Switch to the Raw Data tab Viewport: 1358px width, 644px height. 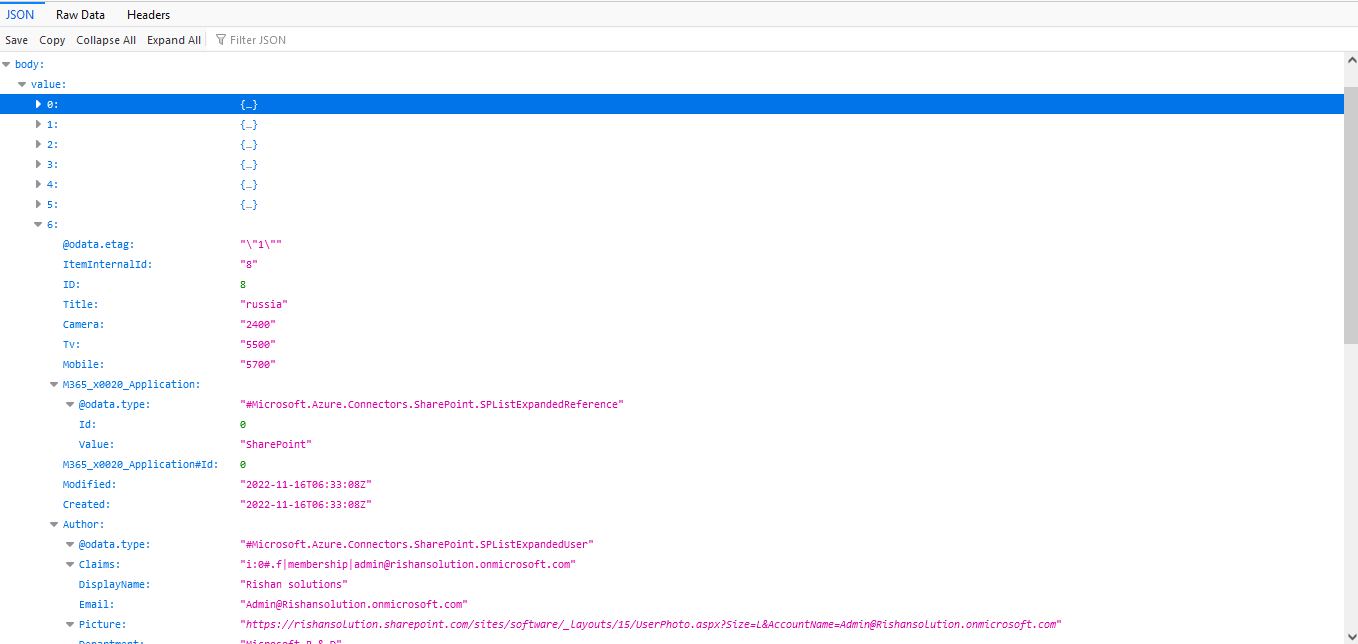click(x=80, y=15)
